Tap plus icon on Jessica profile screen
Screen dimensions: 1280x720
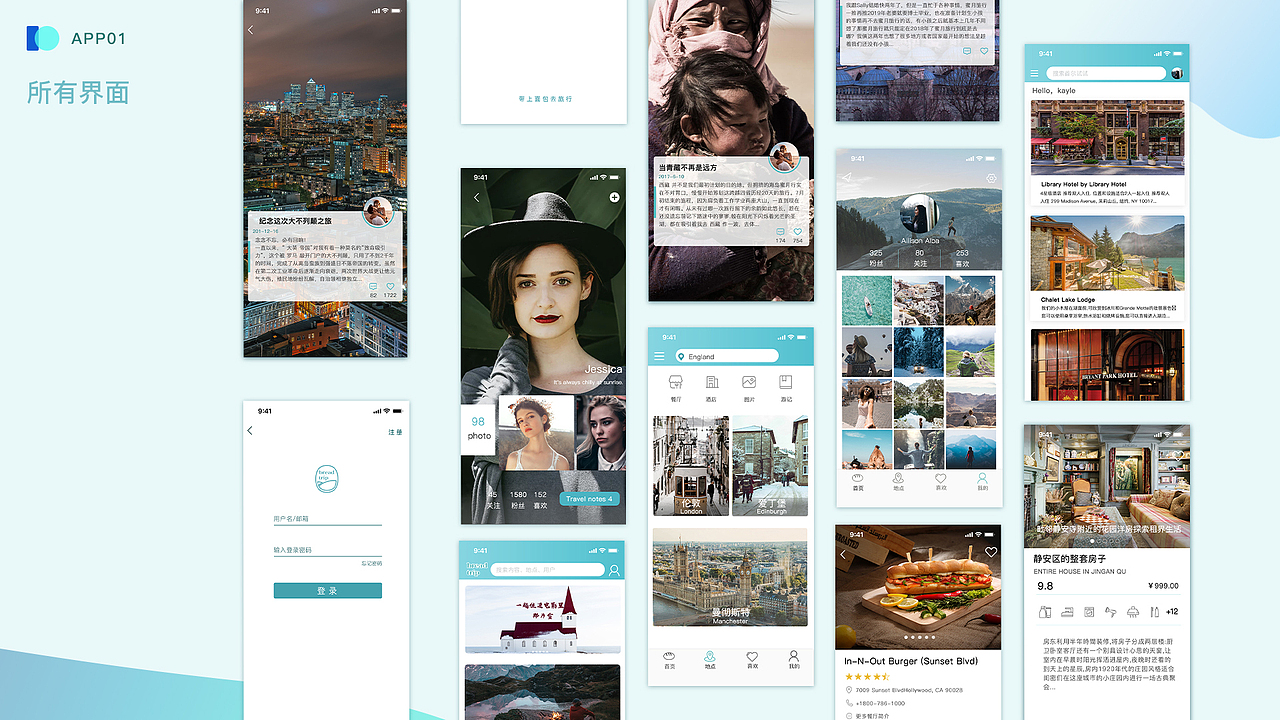coord(614,198)
